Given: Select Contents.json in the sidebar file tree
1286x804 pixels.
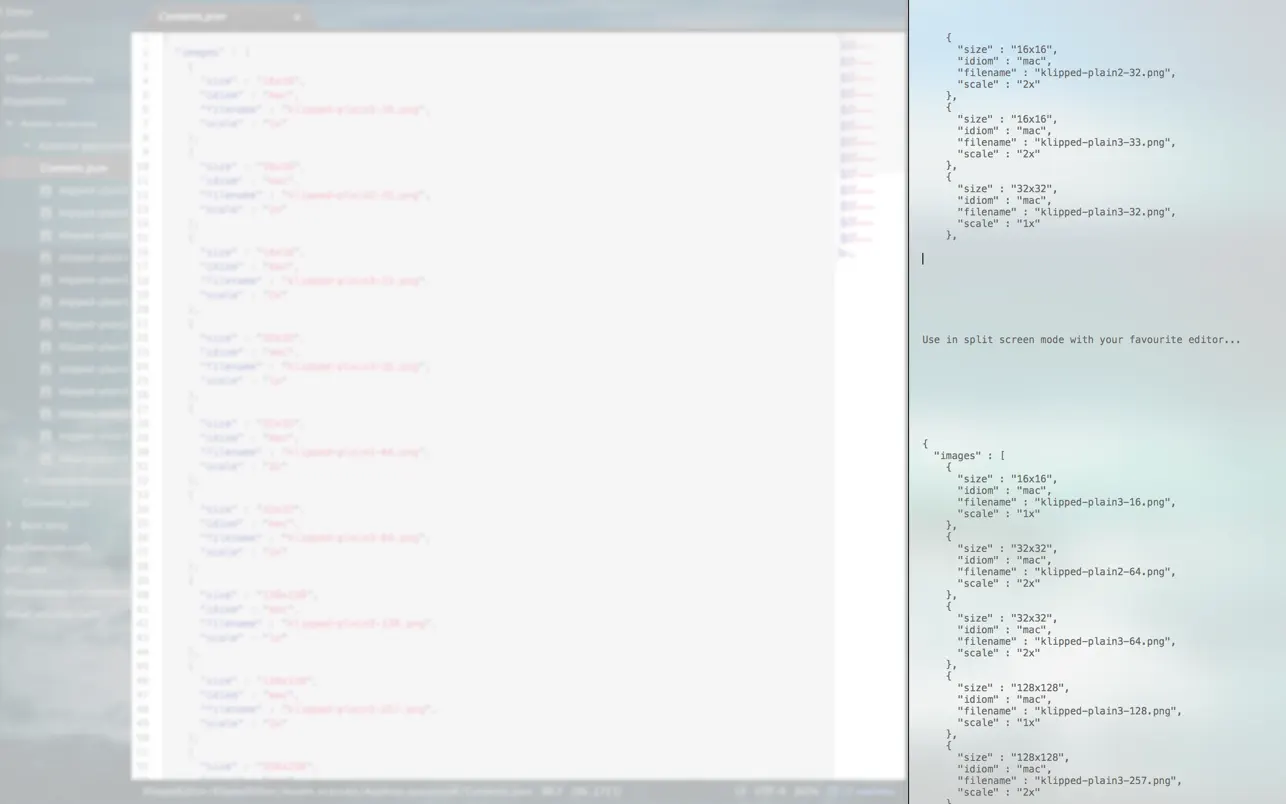Looking at the screenshot, I should pyautogui.click(x=74, y=167).
